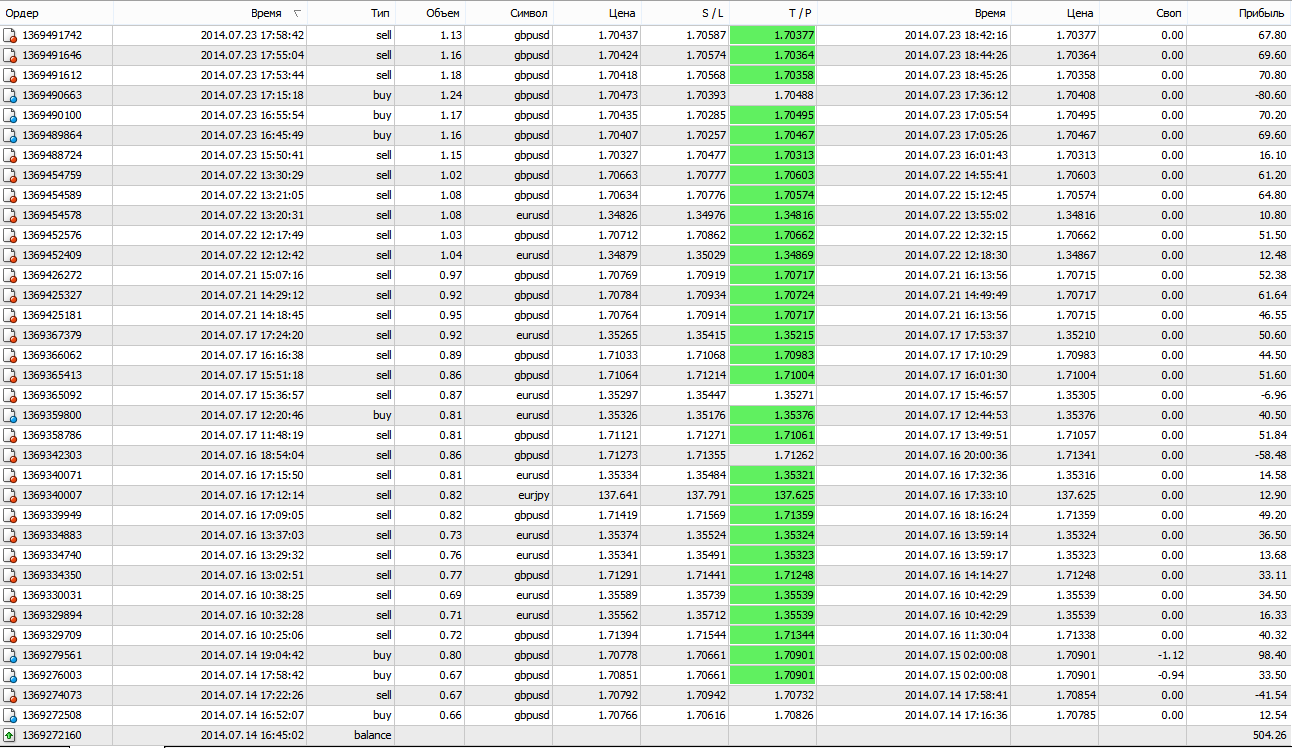Image resolution: width=1292 pixels, height=748 pixels.
Task: Click order icon for 1369276003
Action: pos(10,675)
